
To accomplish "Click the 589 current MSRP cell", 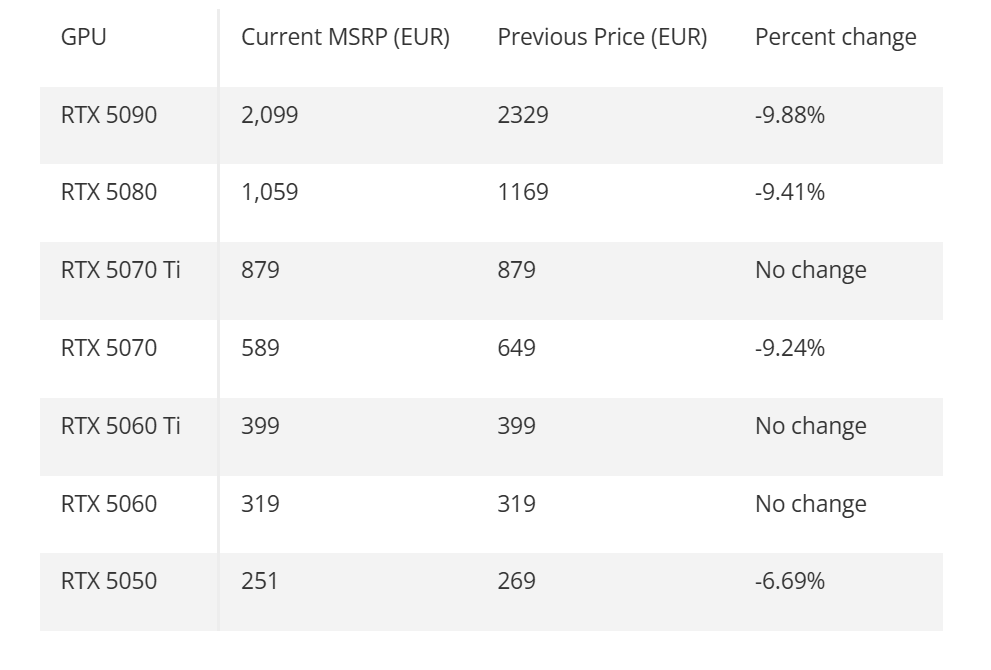I will 260,348.
